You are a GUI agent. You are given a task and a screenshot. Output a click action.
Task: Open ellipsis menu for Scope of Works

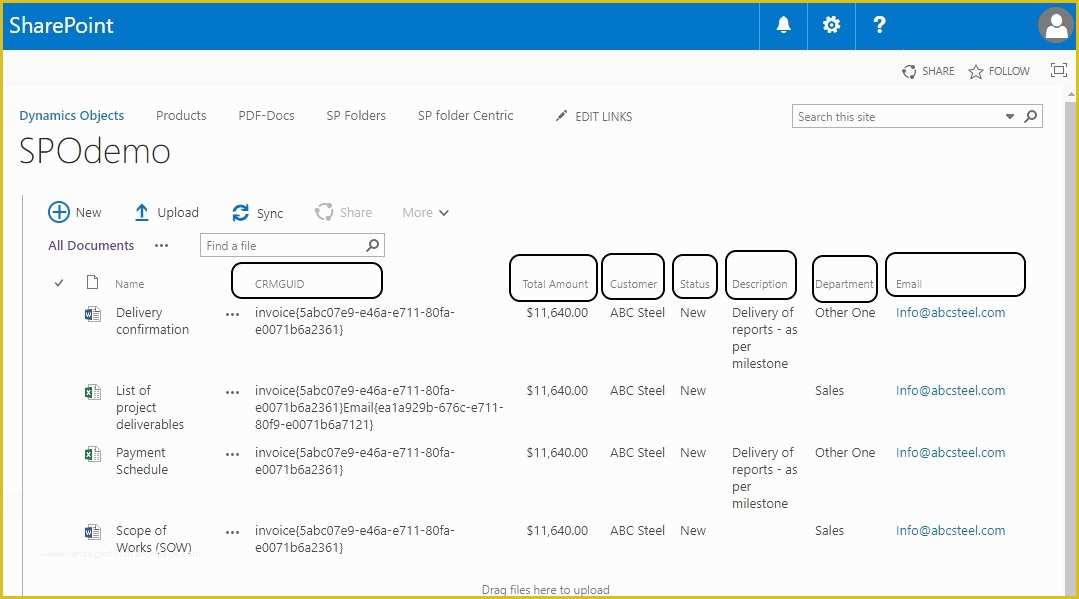(233, 532)
